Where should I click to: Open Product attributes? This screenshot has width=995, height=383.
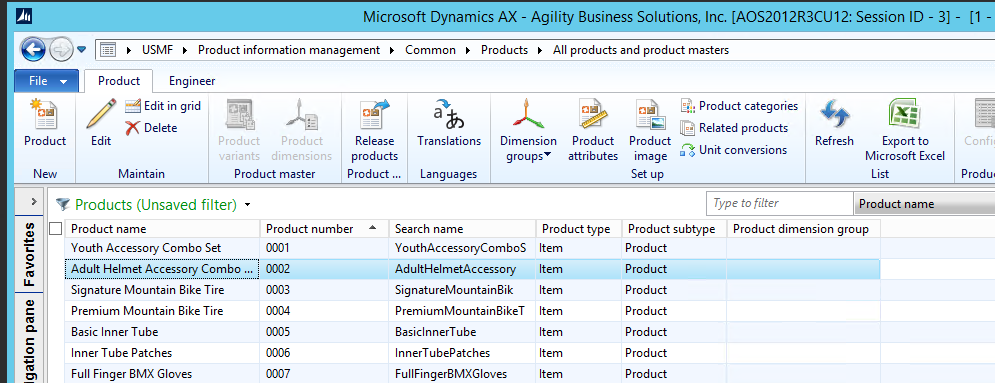coord(593,130)
